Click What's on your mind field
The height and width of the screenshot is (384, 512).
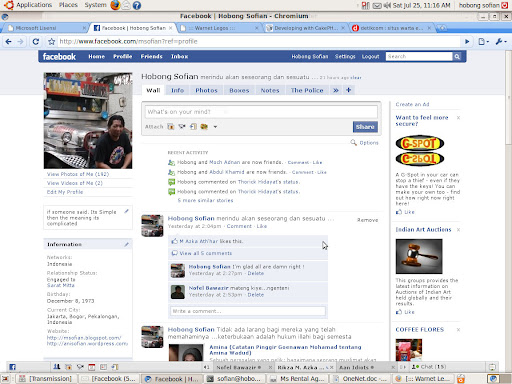[261, 112]
